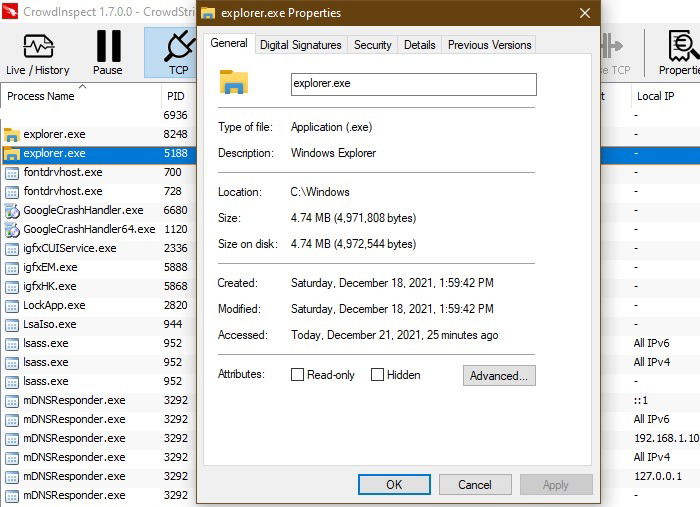Click icon of fontdrvhost.exe PID 728 row
This screenshot has width=700, height=507.
click(12, 192)
